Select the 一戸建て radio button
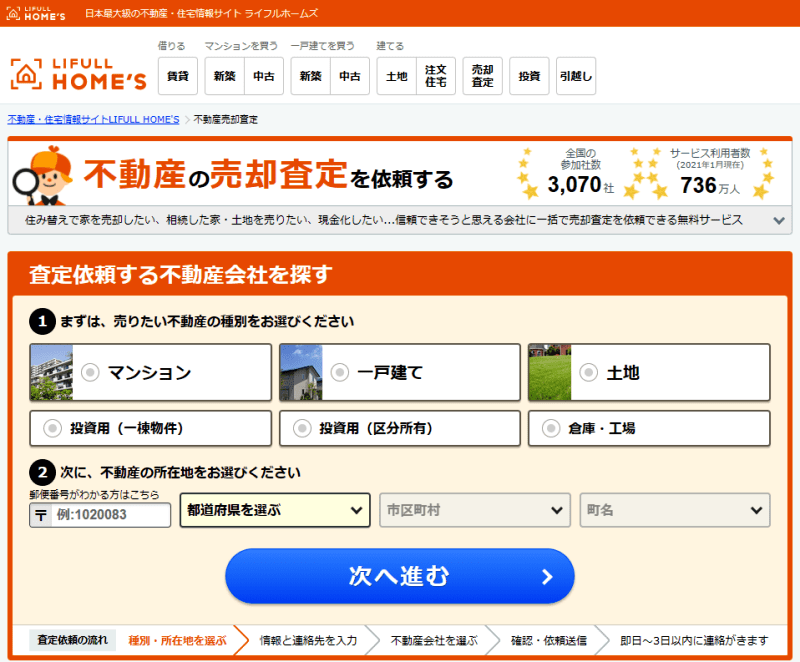Screen dimensions: 800x662 (x=340, y=372)
